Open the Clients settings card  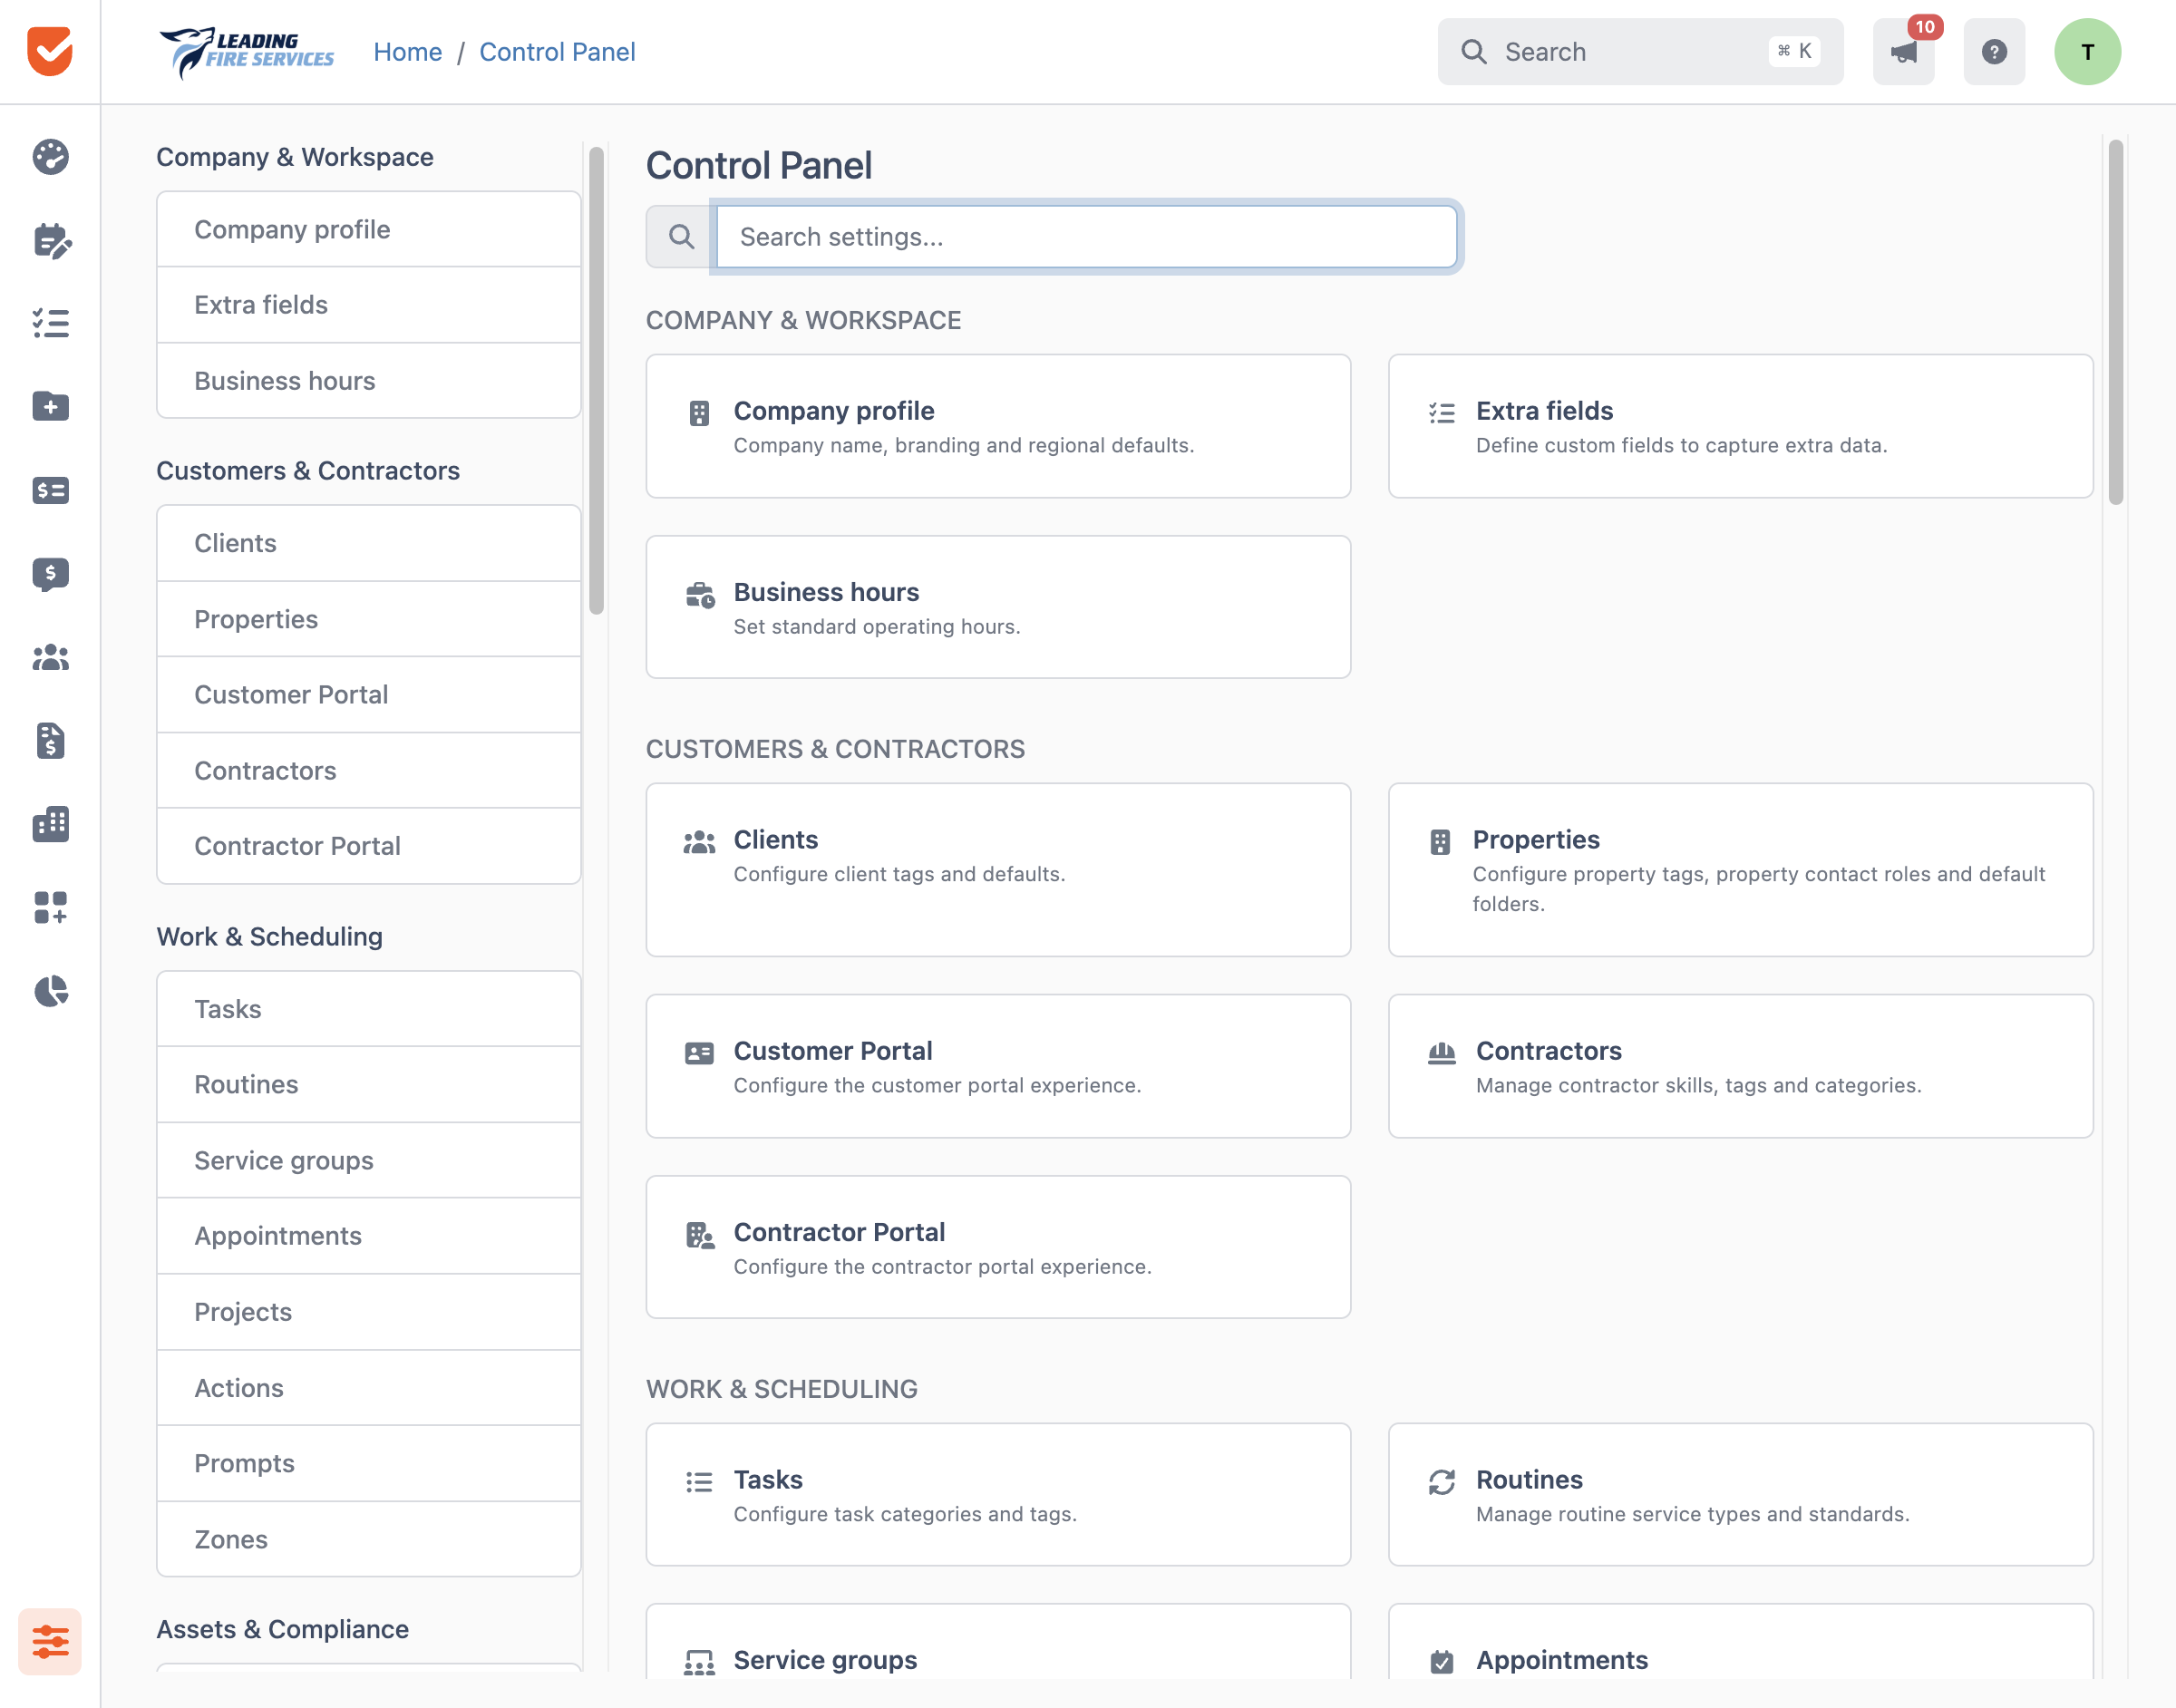(x=998, y=870)
